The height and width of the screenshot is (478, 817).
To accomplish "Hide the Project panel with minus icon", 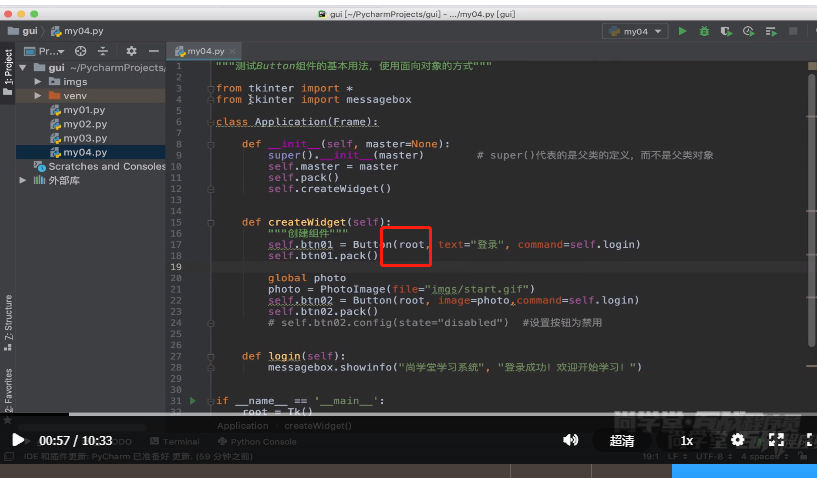I will tap(153, 51).
